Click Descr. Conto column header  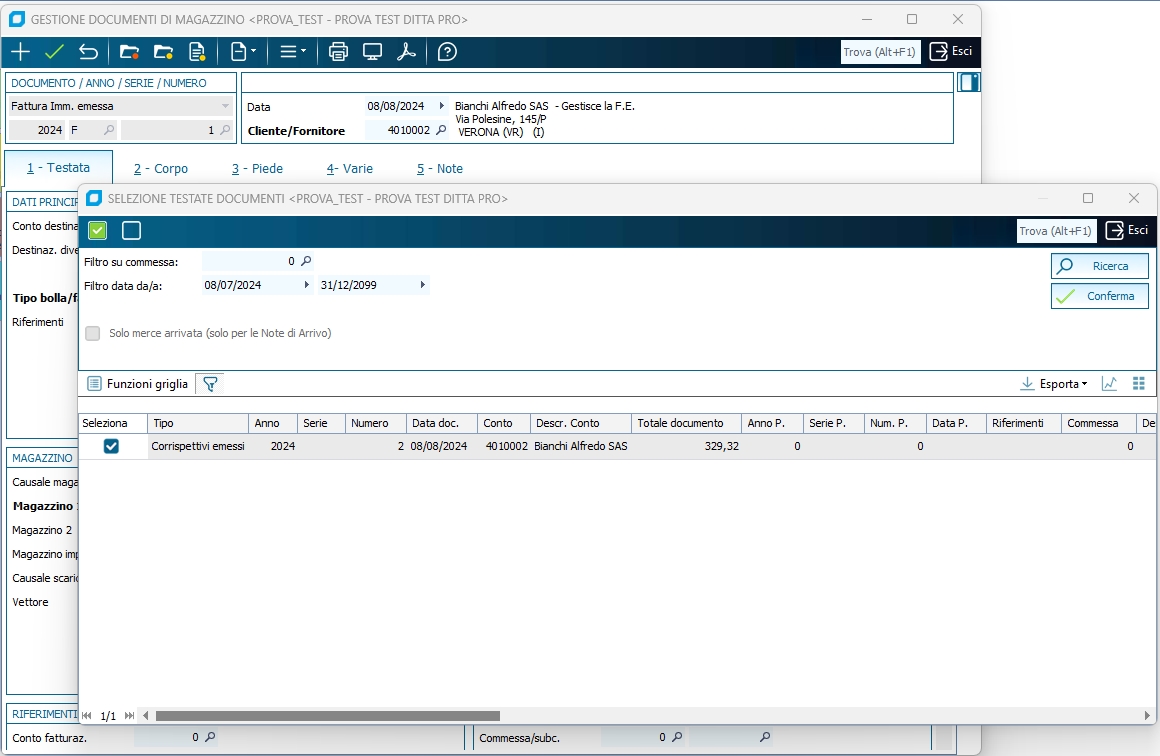point(581,423)
